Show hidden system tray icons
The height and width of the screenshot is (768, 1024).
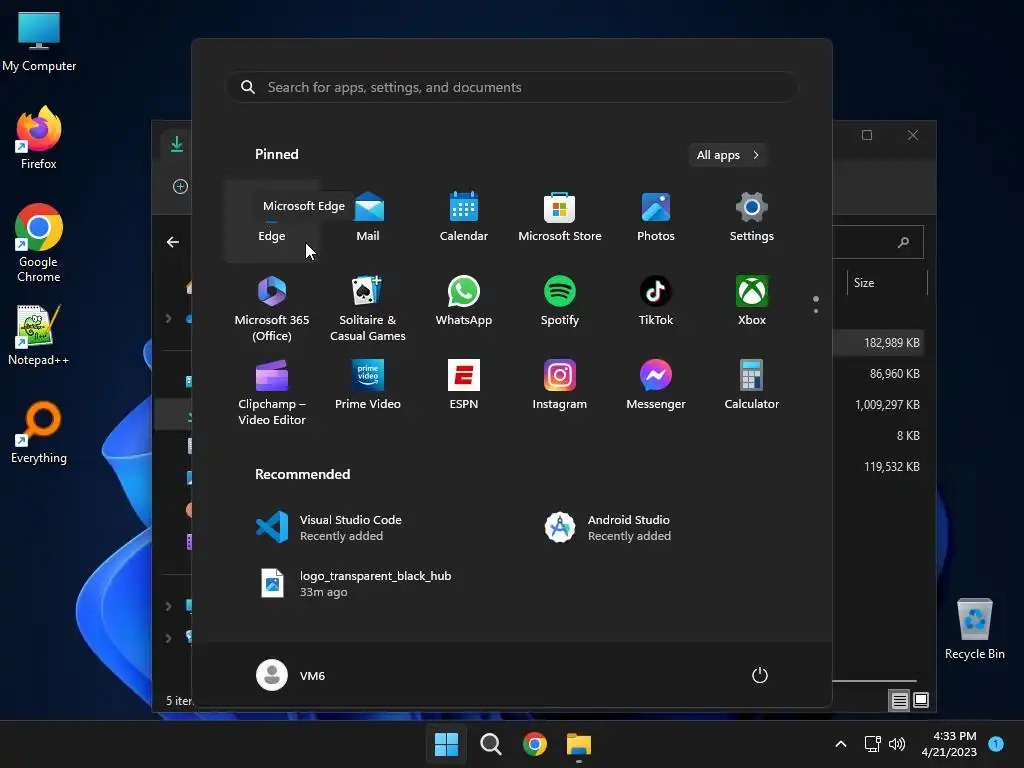[841, 744]
